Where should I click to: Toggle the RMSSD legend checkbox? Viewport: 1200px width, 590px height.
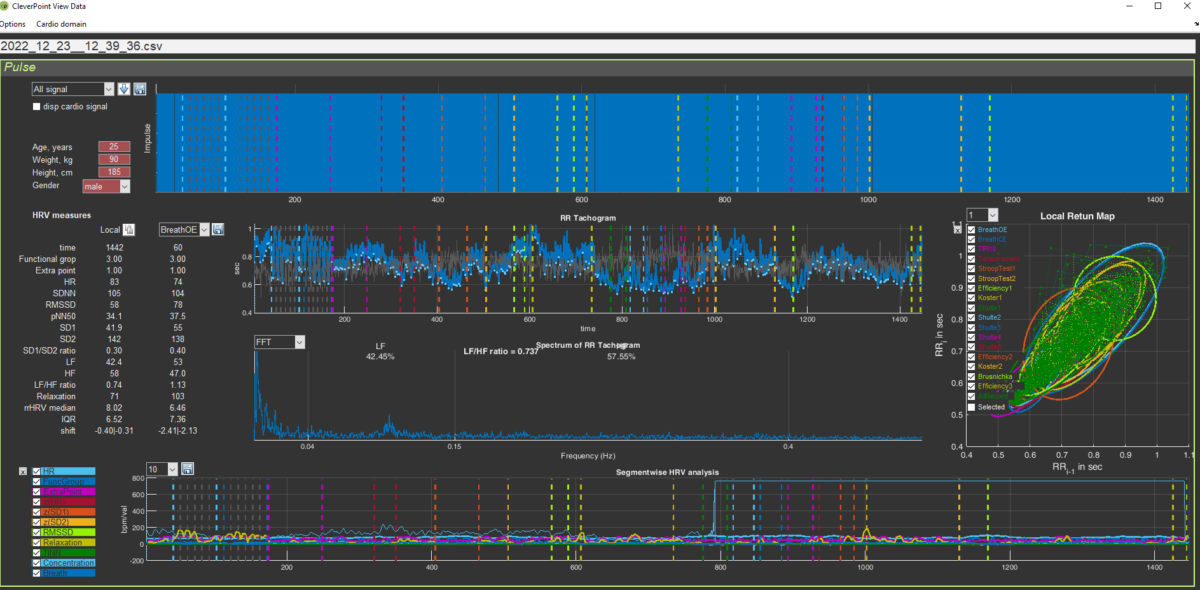(x=38, y=533)
